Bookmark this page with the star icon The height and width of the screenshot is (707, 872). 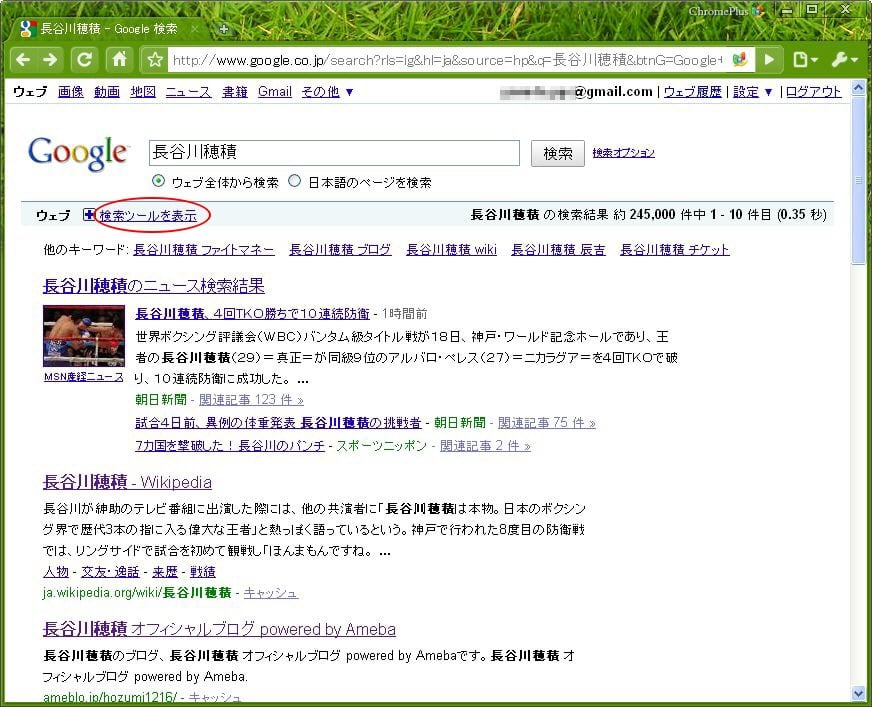(155, 60)
